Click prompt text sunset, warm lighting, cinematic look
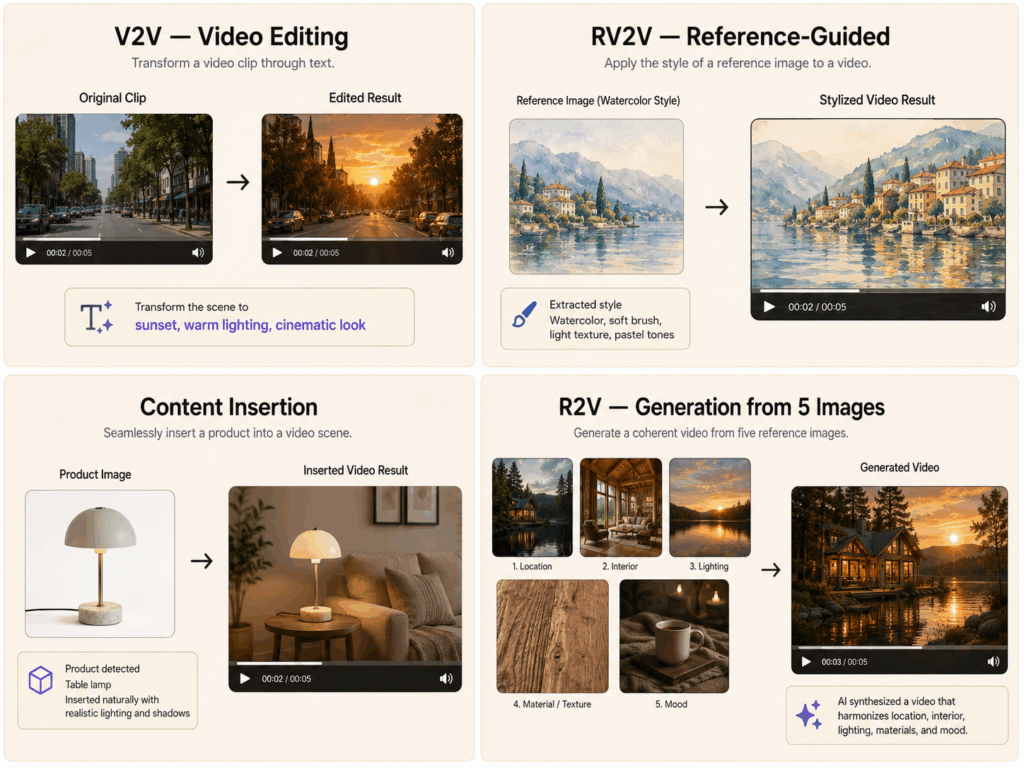The image size is (1024, 768). tap(250, 325)
